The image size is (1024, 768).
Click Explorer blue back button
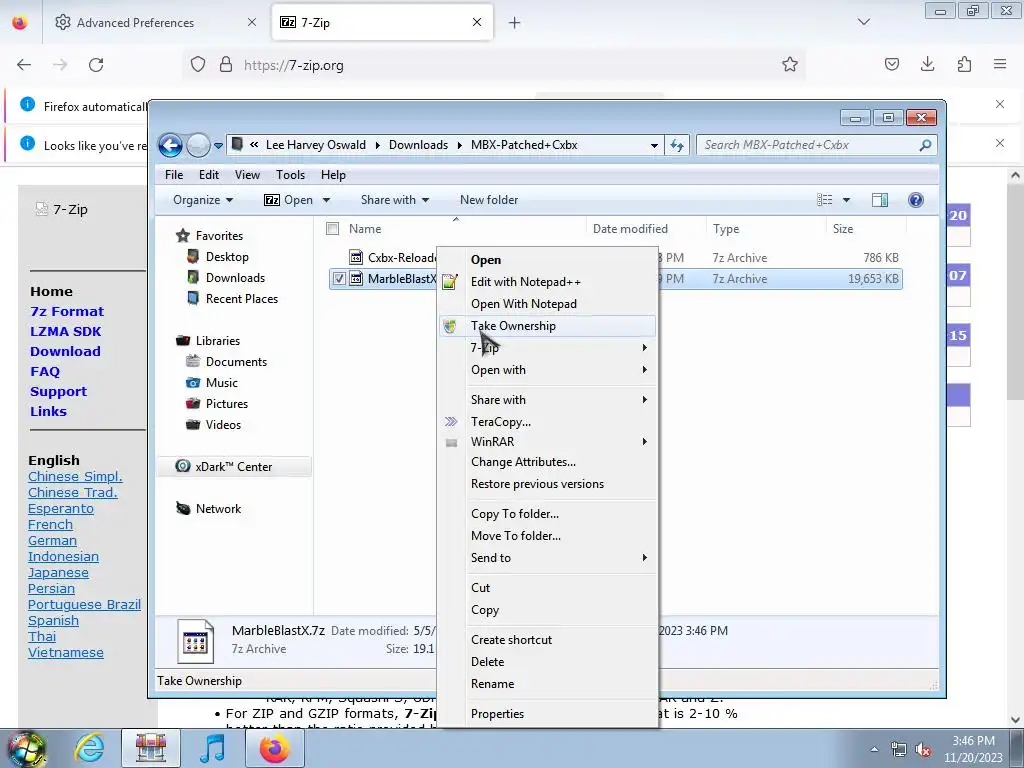click(x=170, y=145)
